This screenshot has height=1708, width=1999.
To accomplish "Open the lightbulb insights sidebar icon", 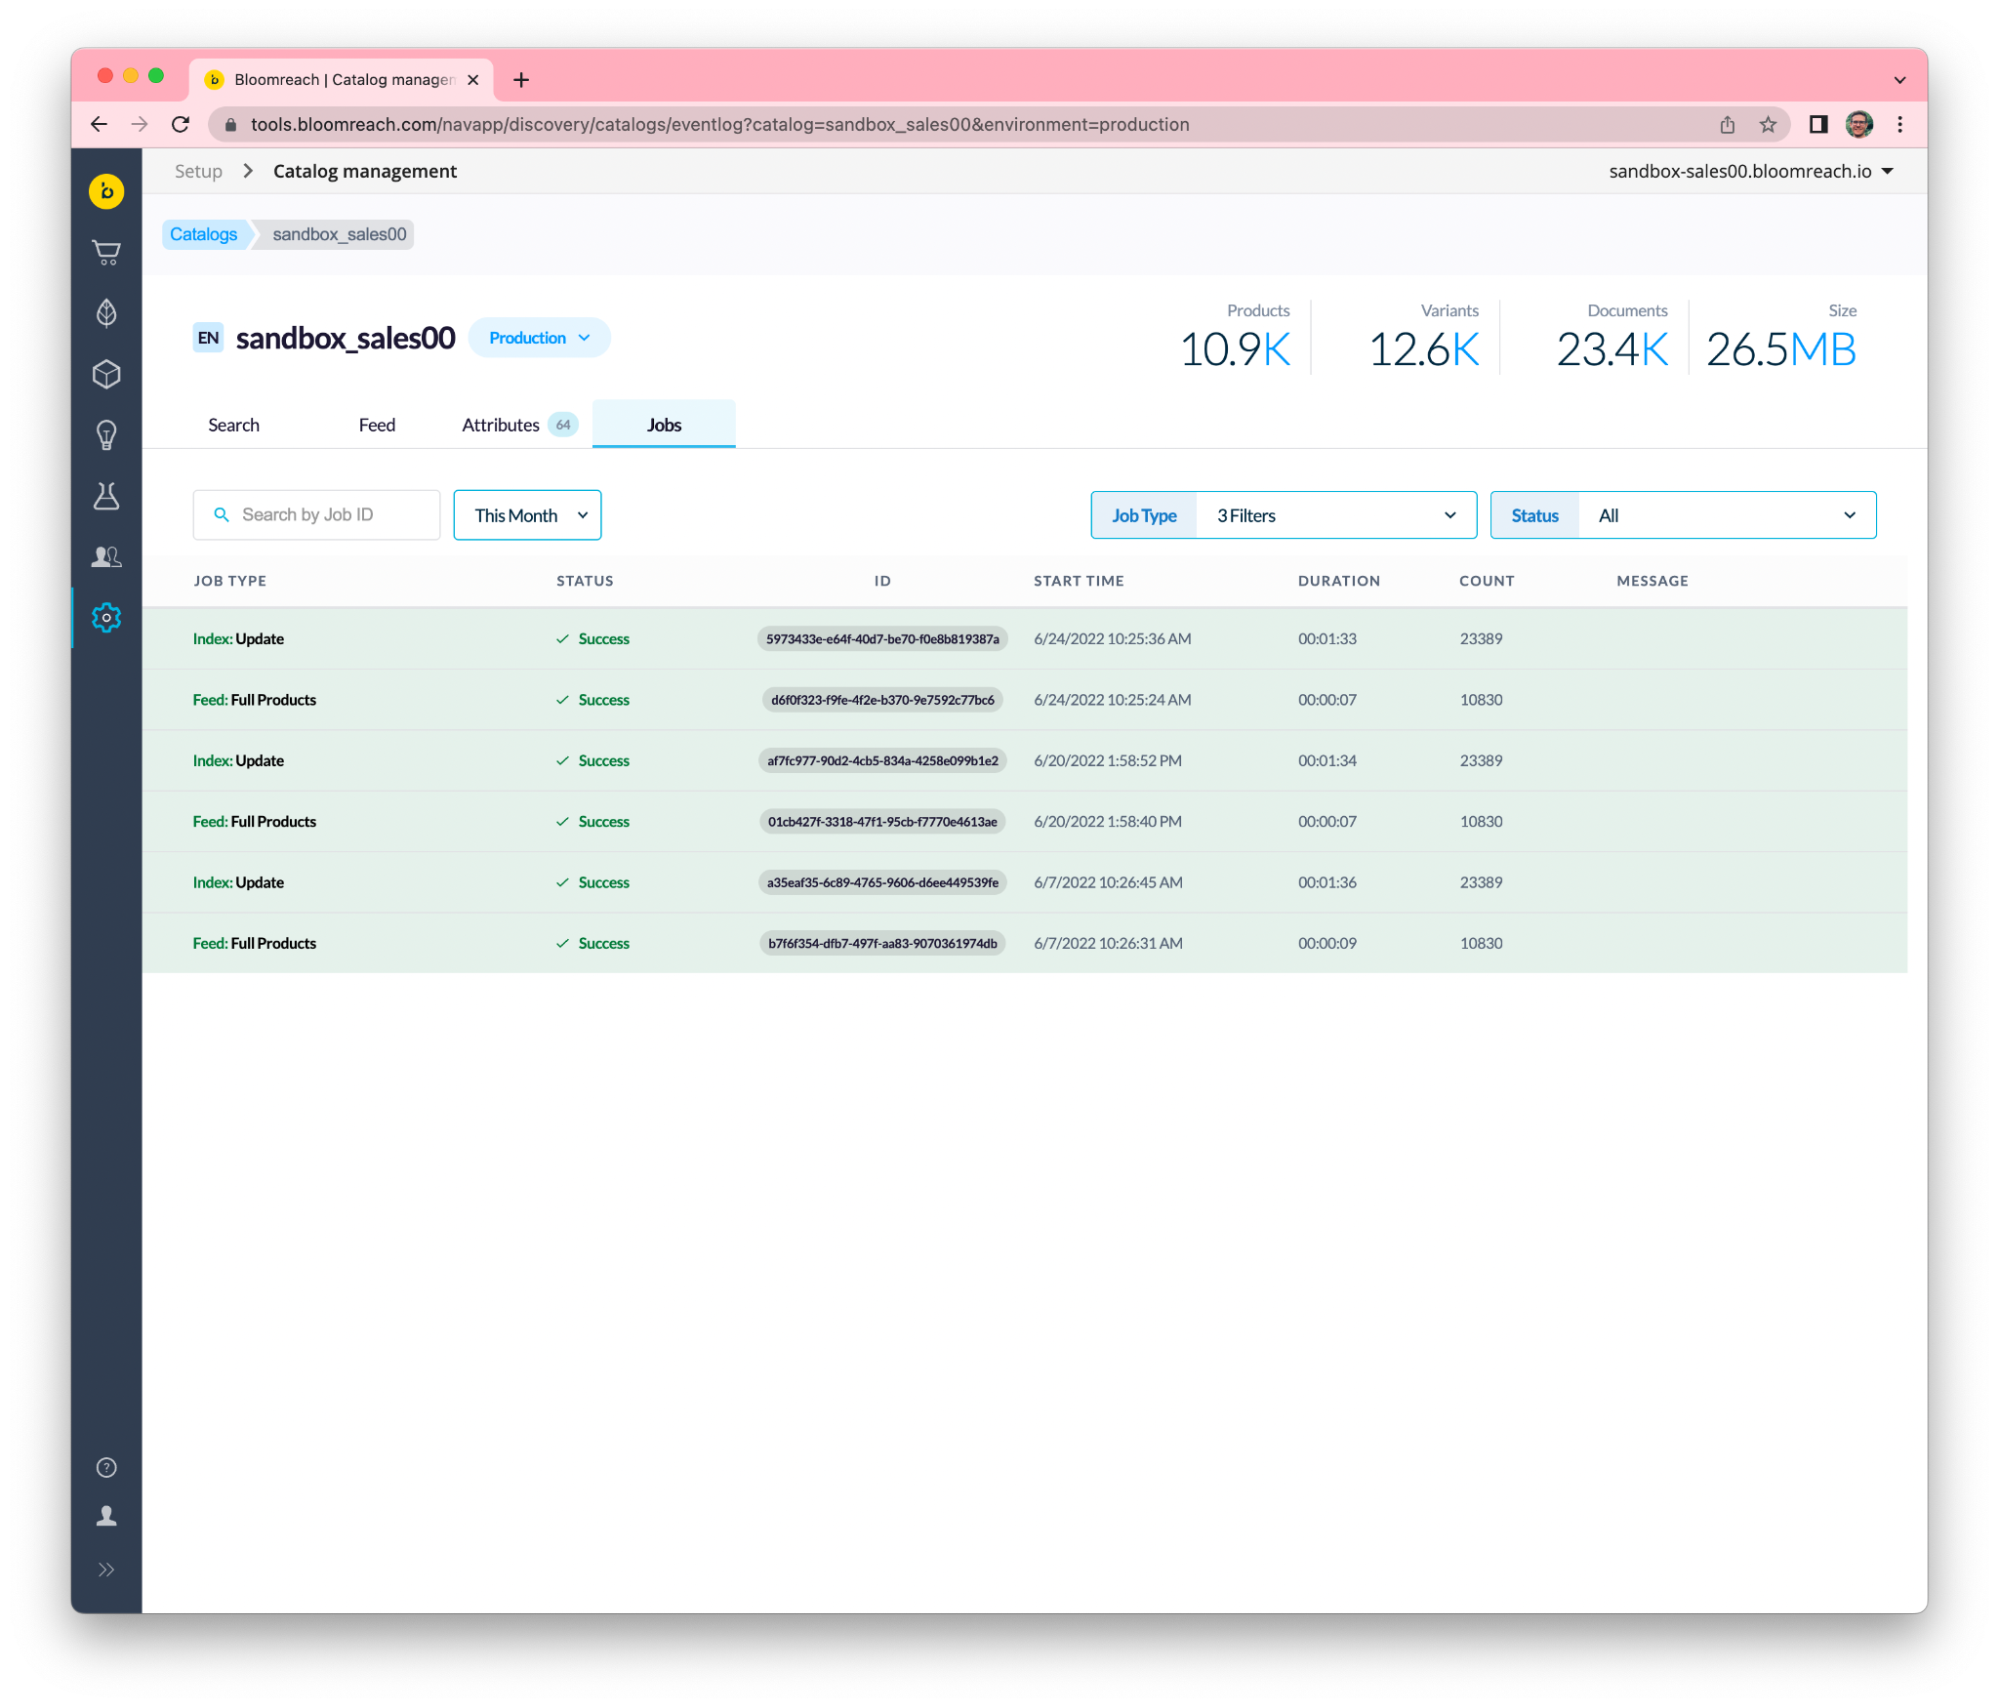I will click(106, 435).
